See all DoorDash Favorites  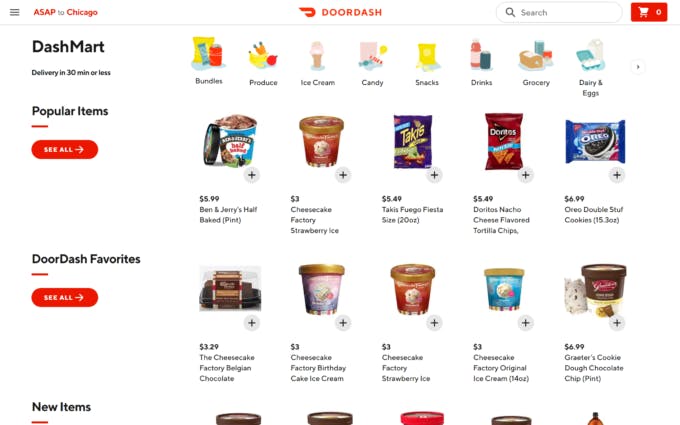65,298
